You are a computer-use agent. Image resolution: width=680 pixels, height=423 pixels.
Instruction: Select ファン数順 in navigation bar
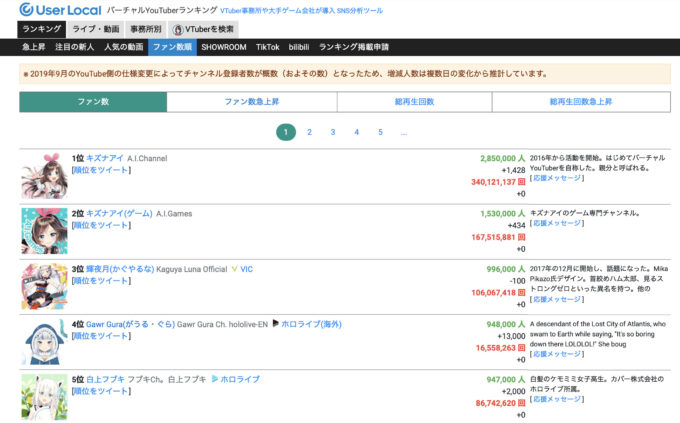click(x=172, y=47)
